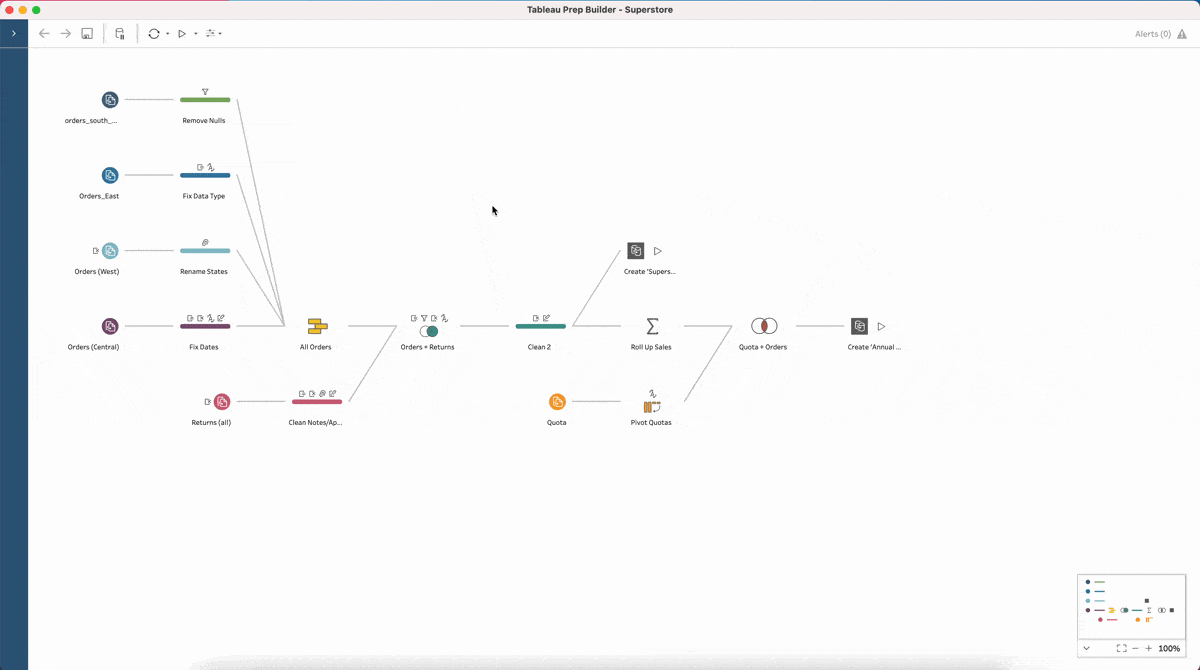
Task: Click the Remove Nulls label
Action: 204,120
